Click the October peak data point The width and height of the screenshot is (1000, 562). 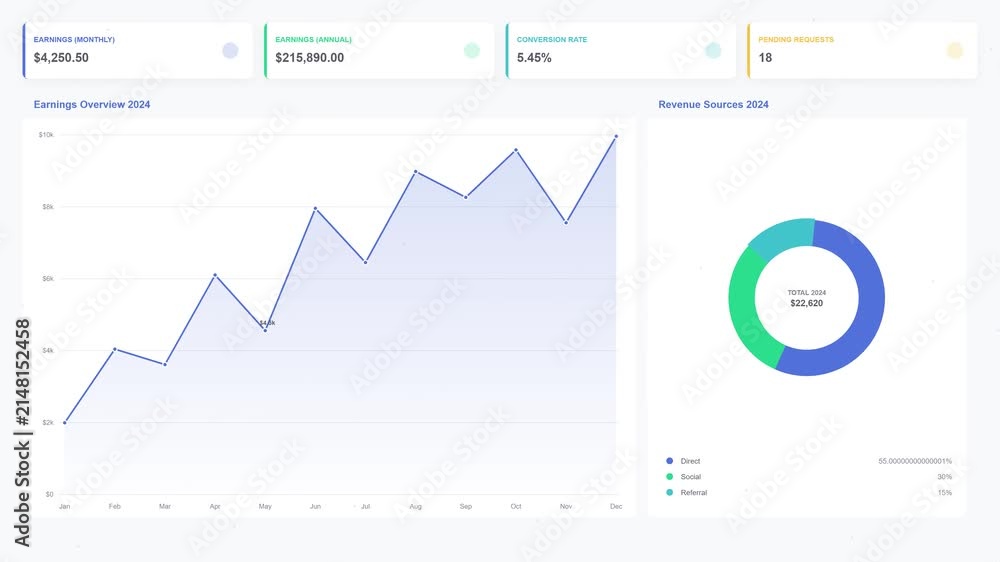tap(516, 151)
